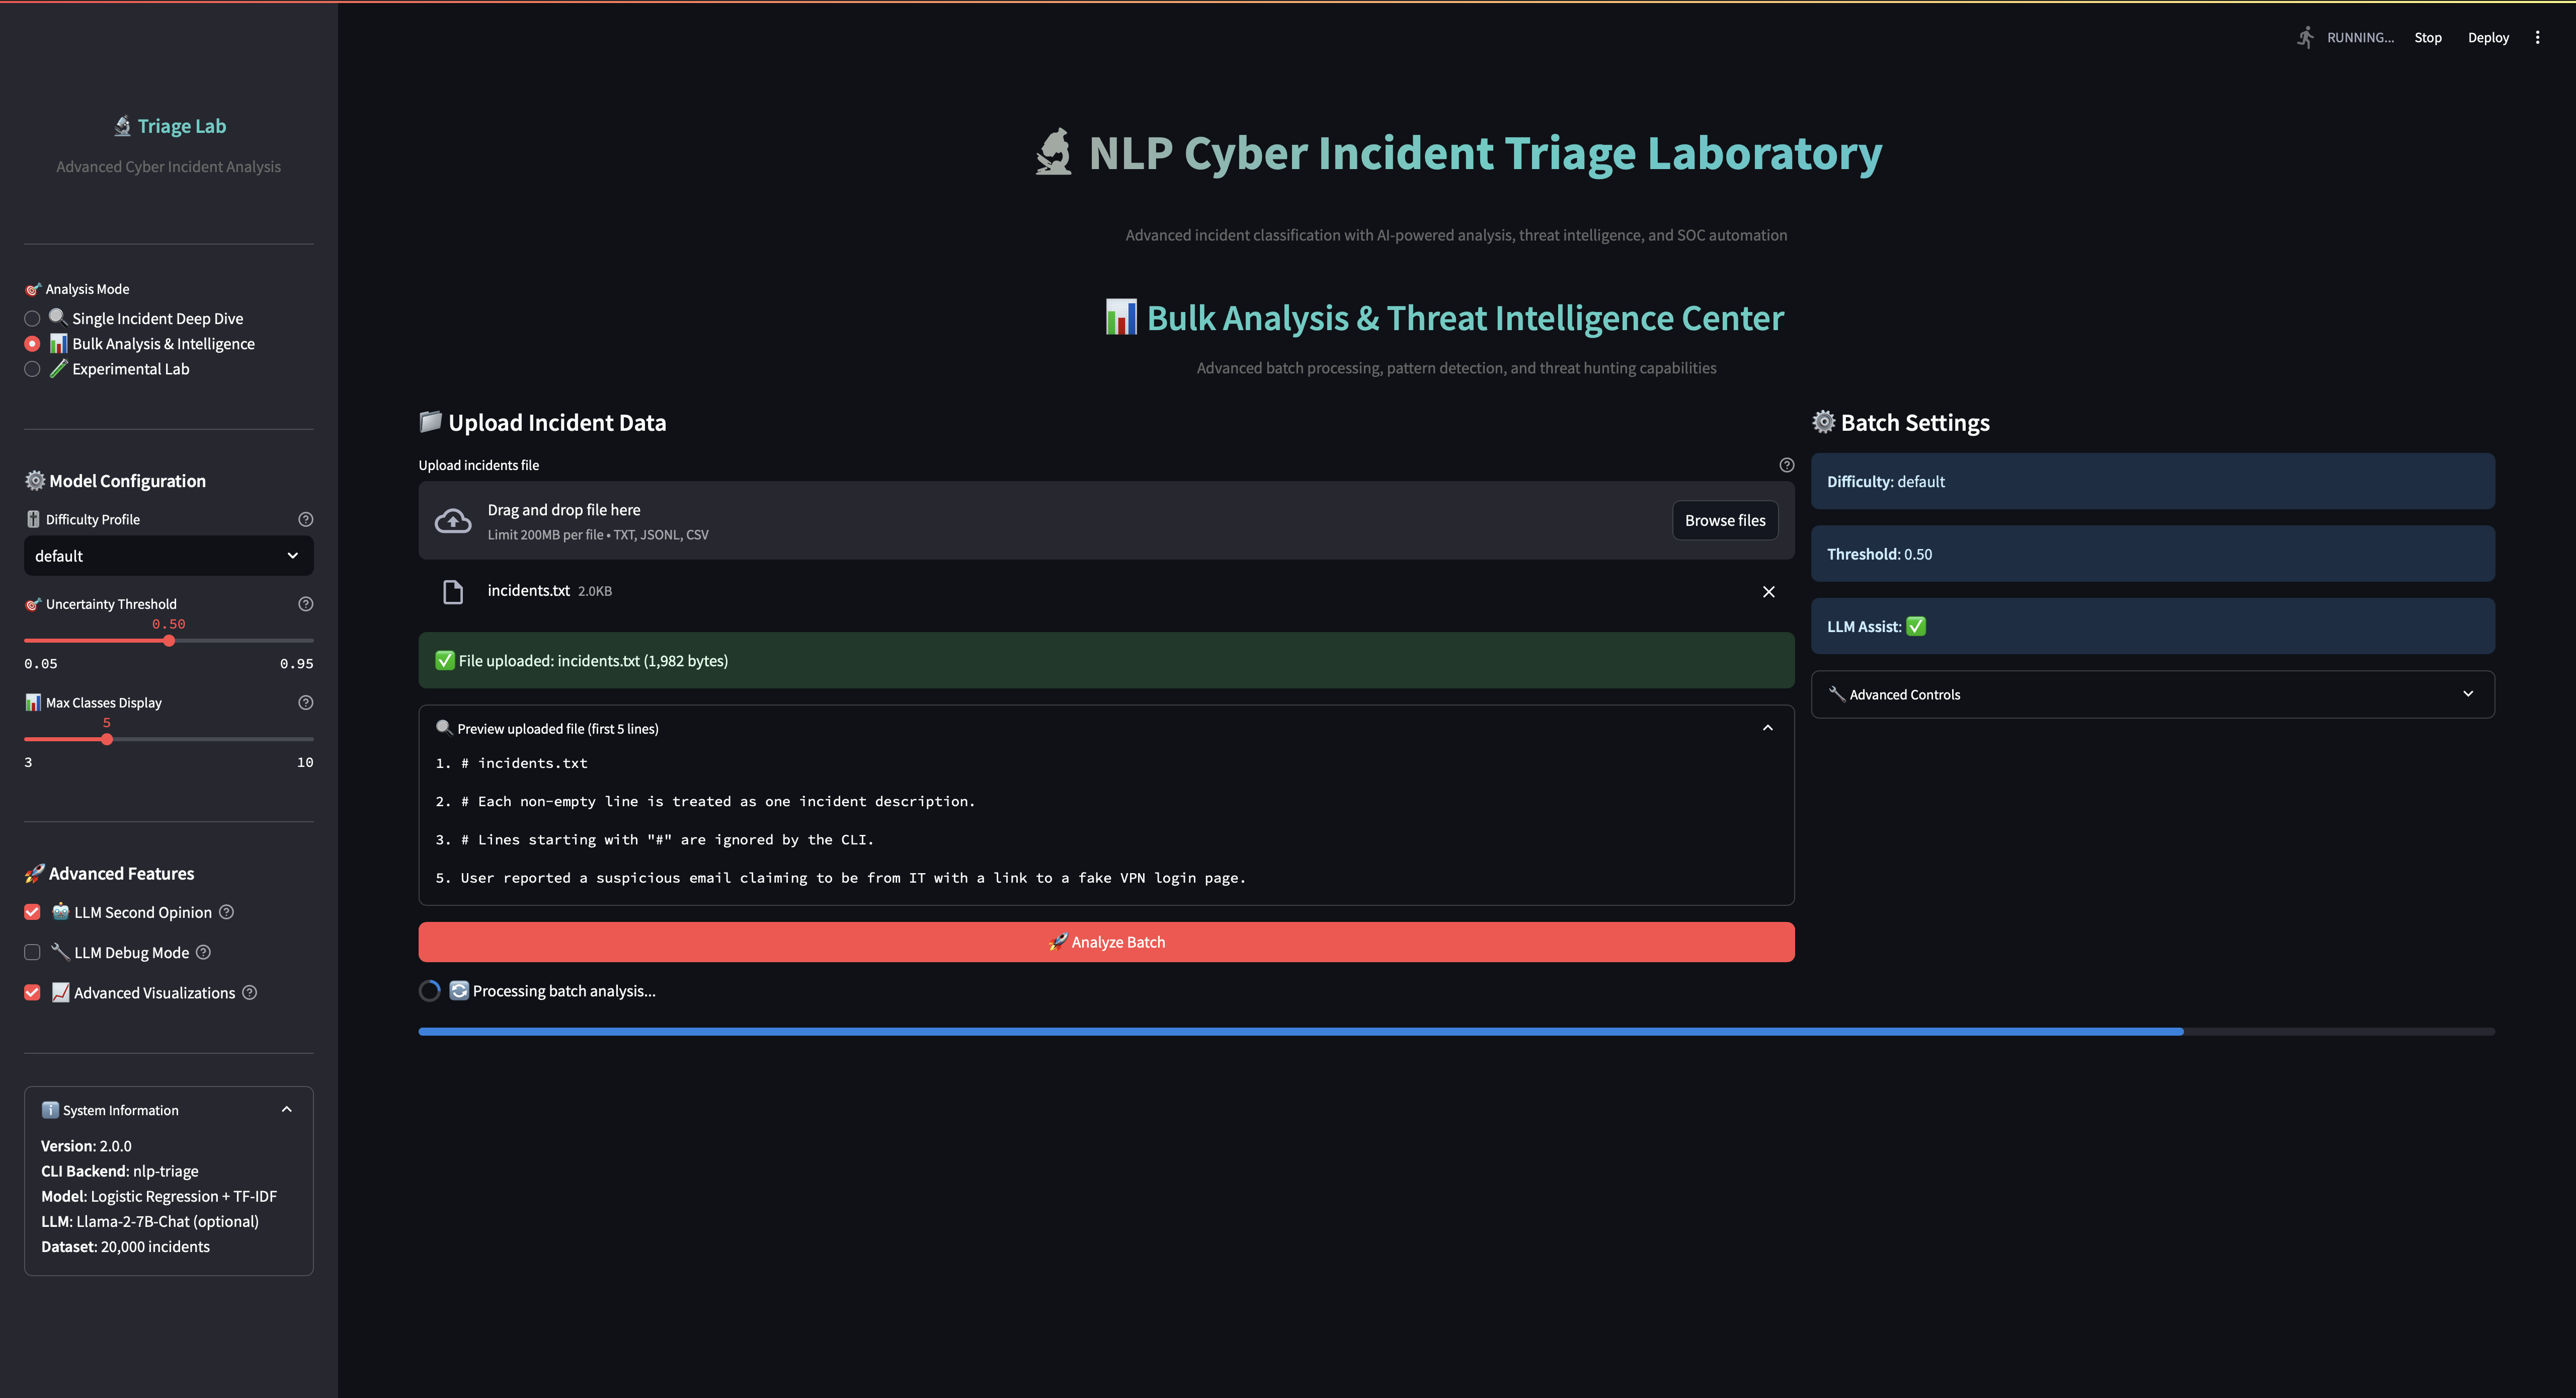The image size is (2576, 1398).
Task: Collapse the uploaded file preview panel
Action: point(1766,728)
